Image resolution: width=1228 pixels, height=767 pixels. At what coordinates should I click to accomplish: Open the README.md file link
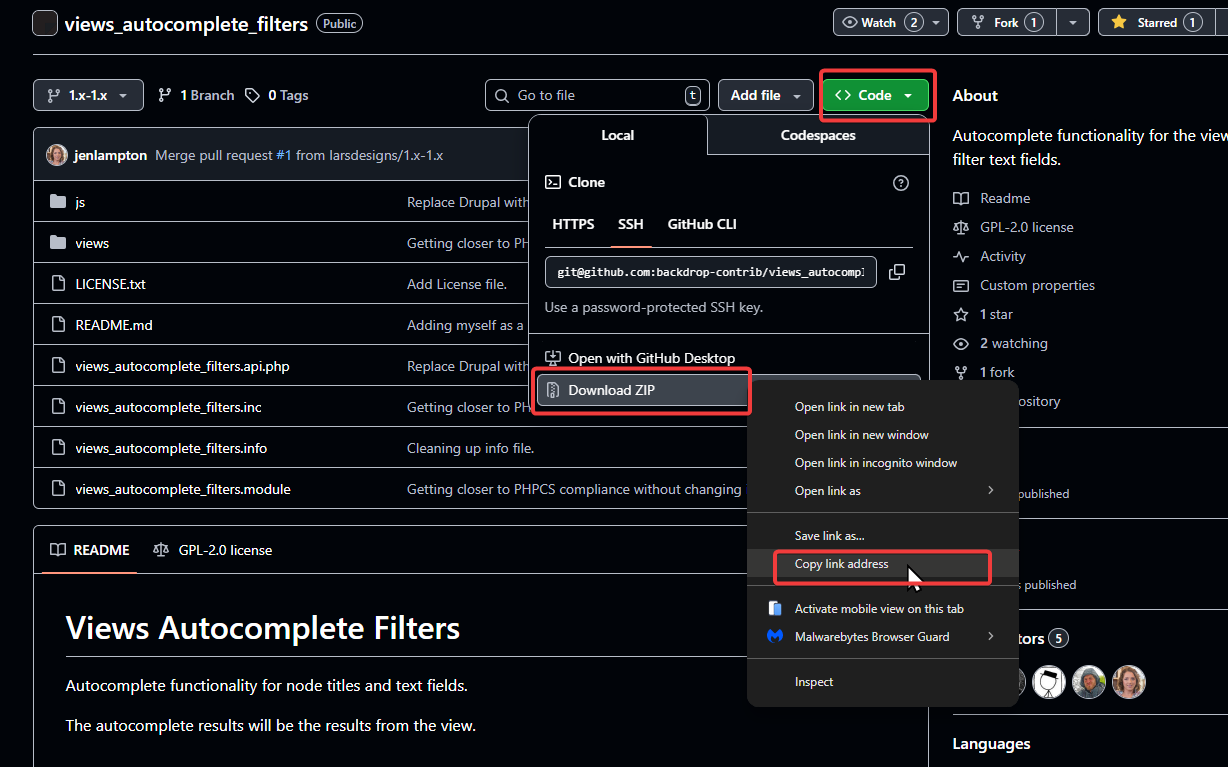[x=114, y=325]
